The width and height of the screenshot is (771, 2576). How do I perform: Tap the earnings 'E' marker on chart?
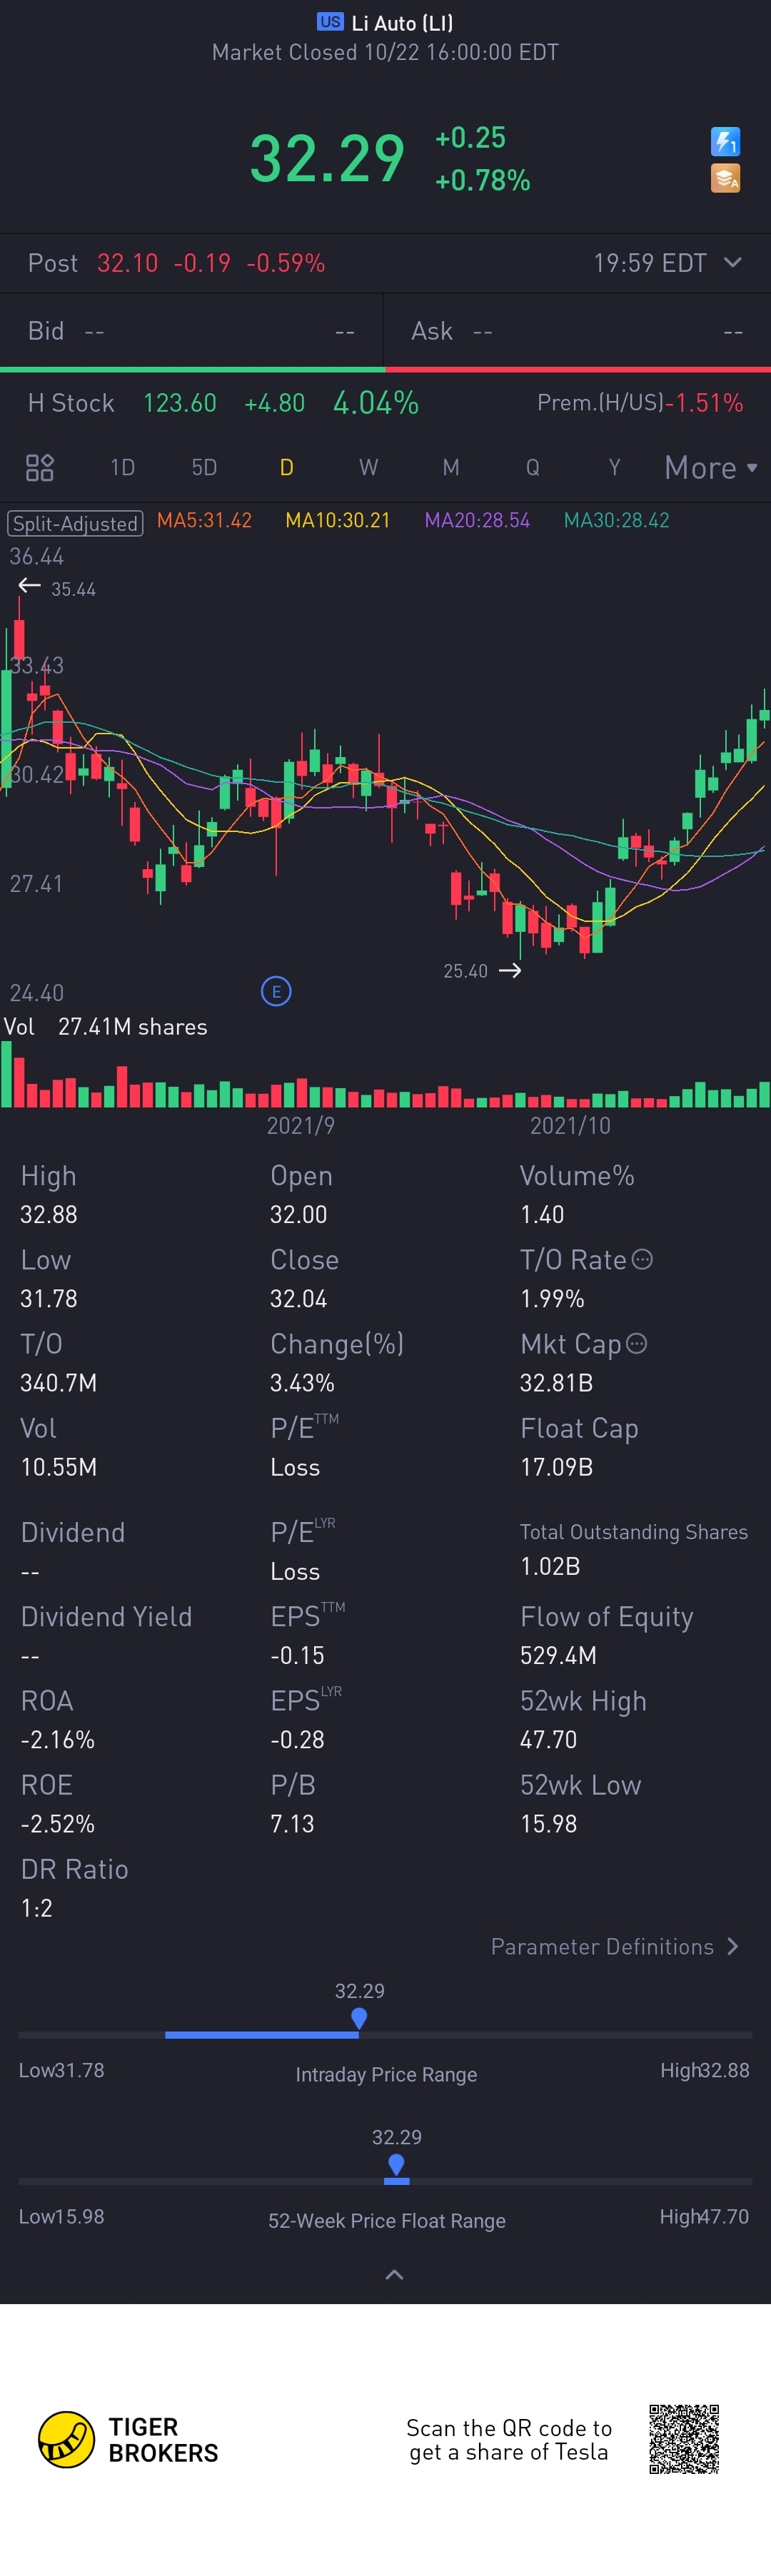[x=276, y=991]
